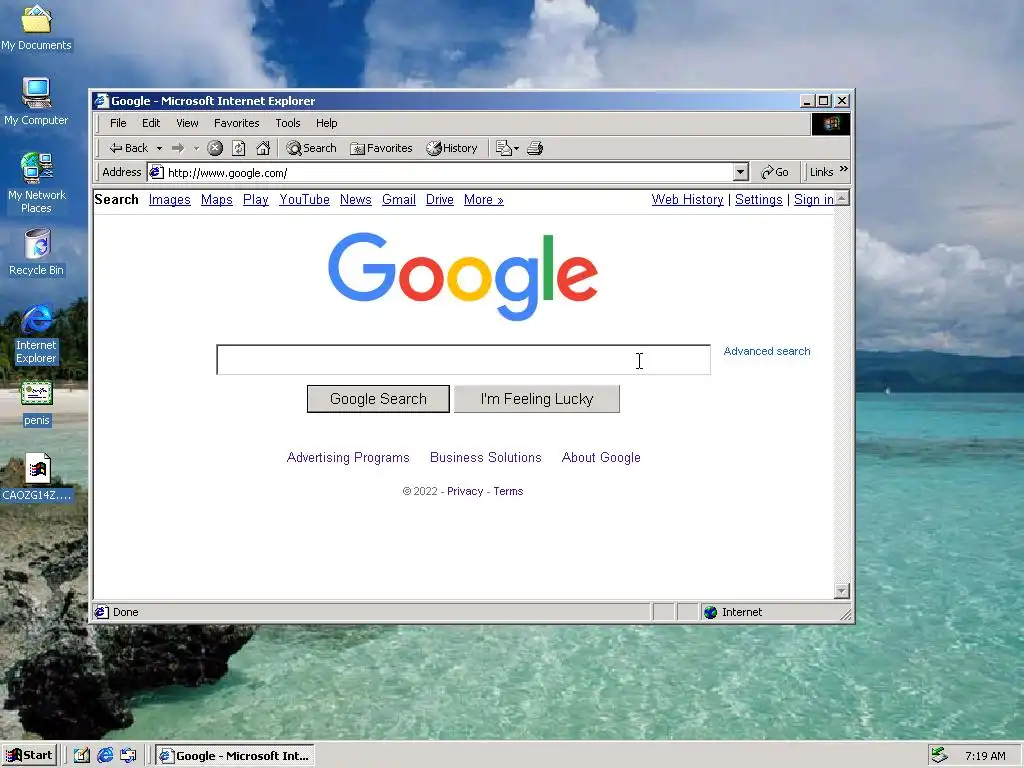This screenshot has width=1024, height=768.
Task: Expand the Links toolbar chevron
Action: (843, 169)
